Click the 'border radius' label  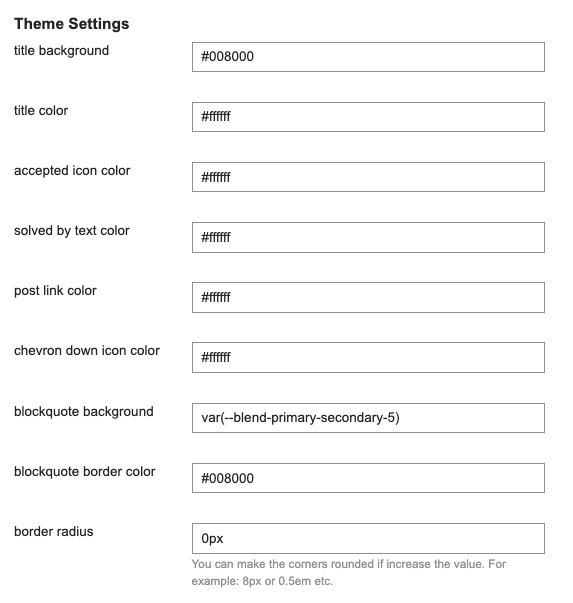pyautogui.click(x=53, y=531)
